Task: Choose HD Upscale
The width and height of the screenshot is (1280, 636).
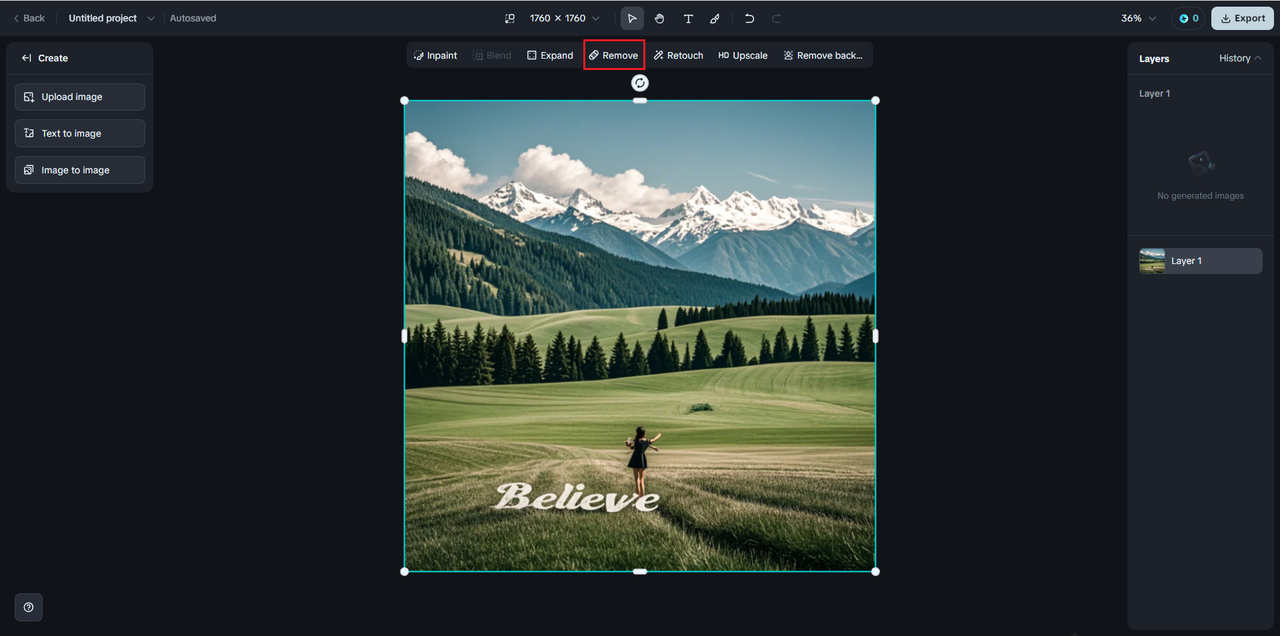Action: [x=743, y=55]
